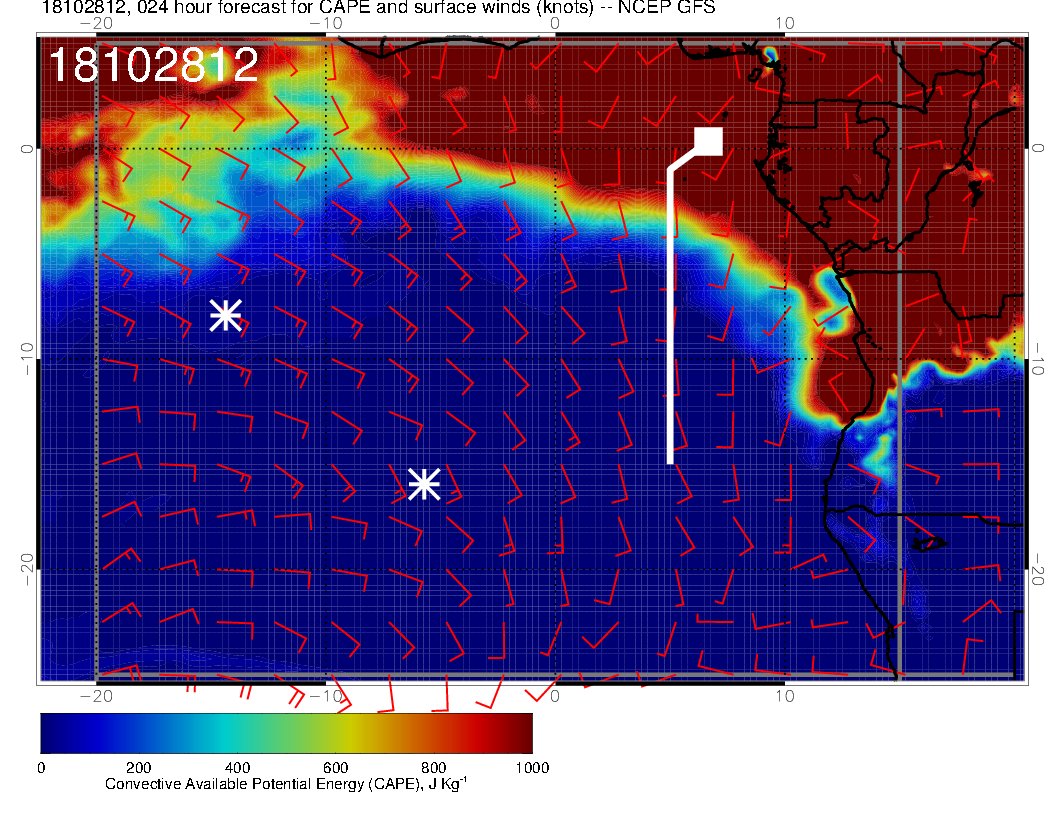Click the colorbar label '400'
Viewport: 1056px width, 816px height.
[x=237, y=768]
